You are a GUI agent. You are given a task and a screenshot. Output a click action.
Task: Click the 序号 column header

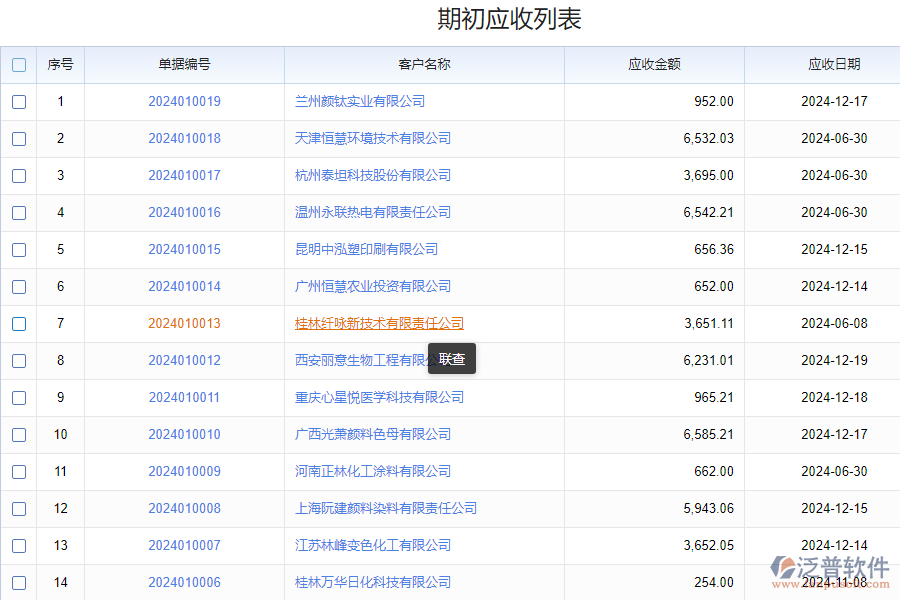pyautogui.click(x=60, y=65)
